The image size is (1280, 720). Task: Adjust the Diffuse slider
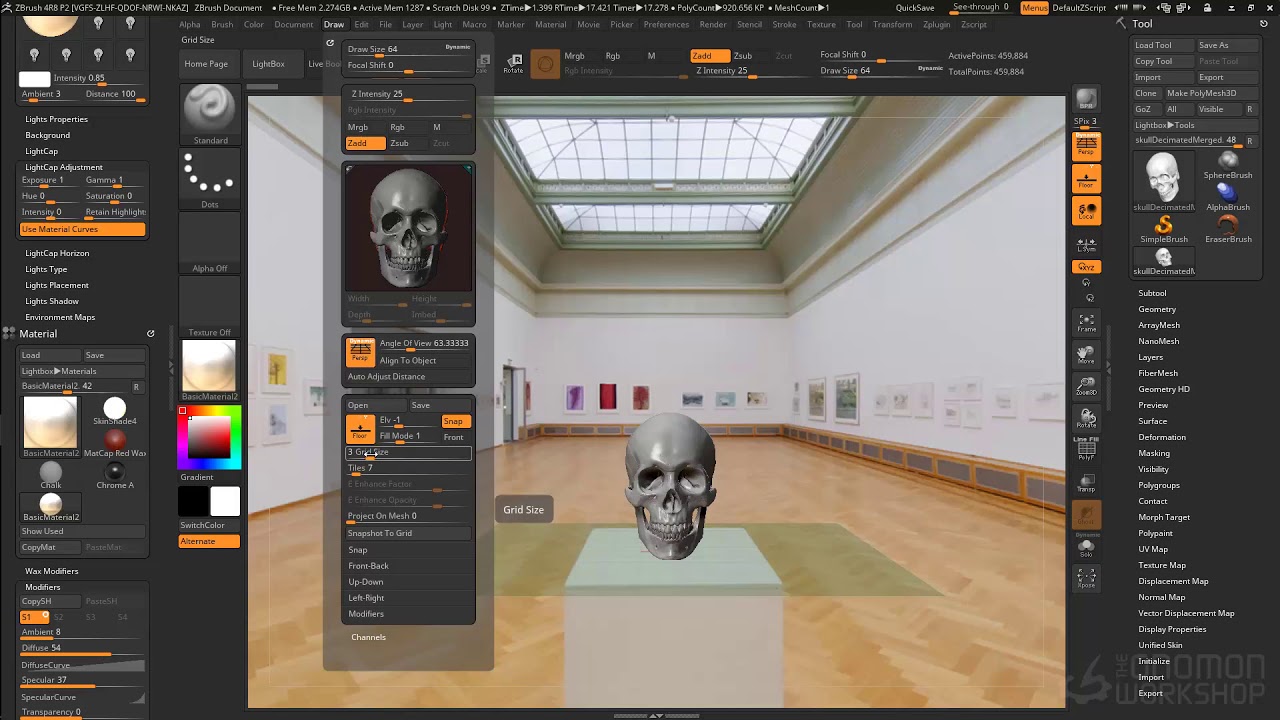[x=83, y=649]
